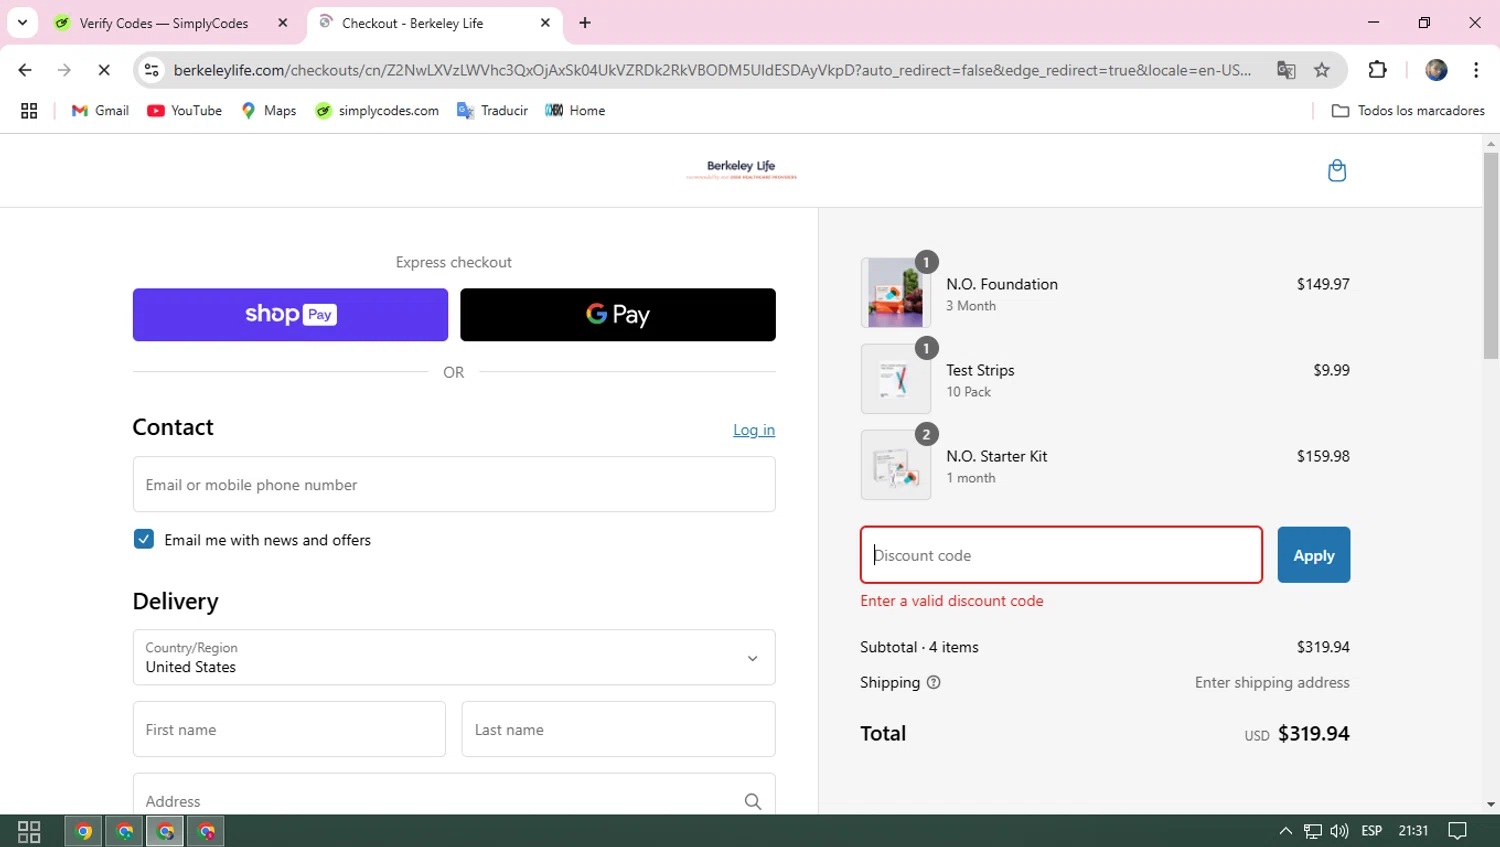Viewport: 1500px width, 847px height.
Task: Click the $319.94 total amount
Action: 1313,733
